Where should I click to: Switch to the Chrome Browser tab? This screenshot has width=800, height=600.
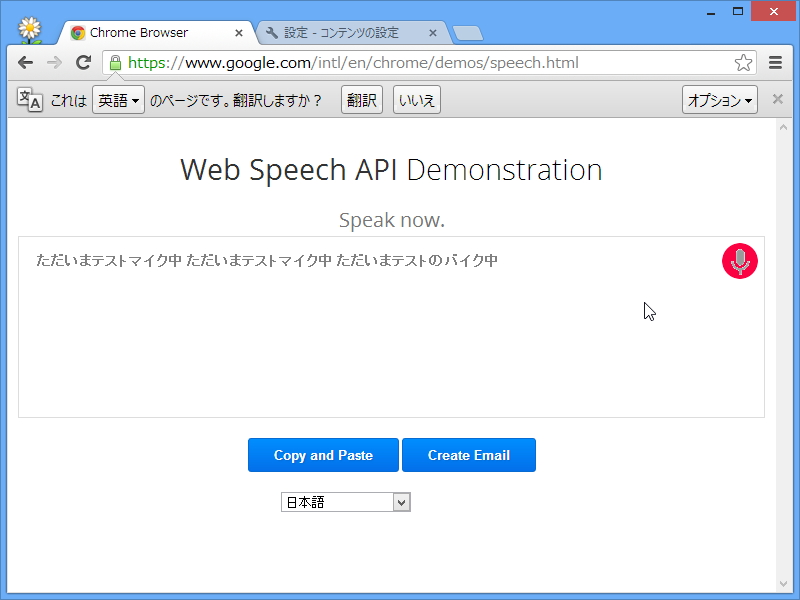pos(150,31)
